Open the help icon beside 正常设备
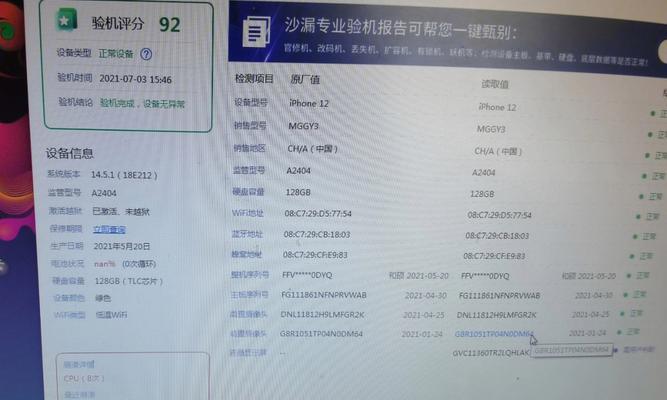The width and height of the screenshot is (667, 400). [x=146, y=54]
